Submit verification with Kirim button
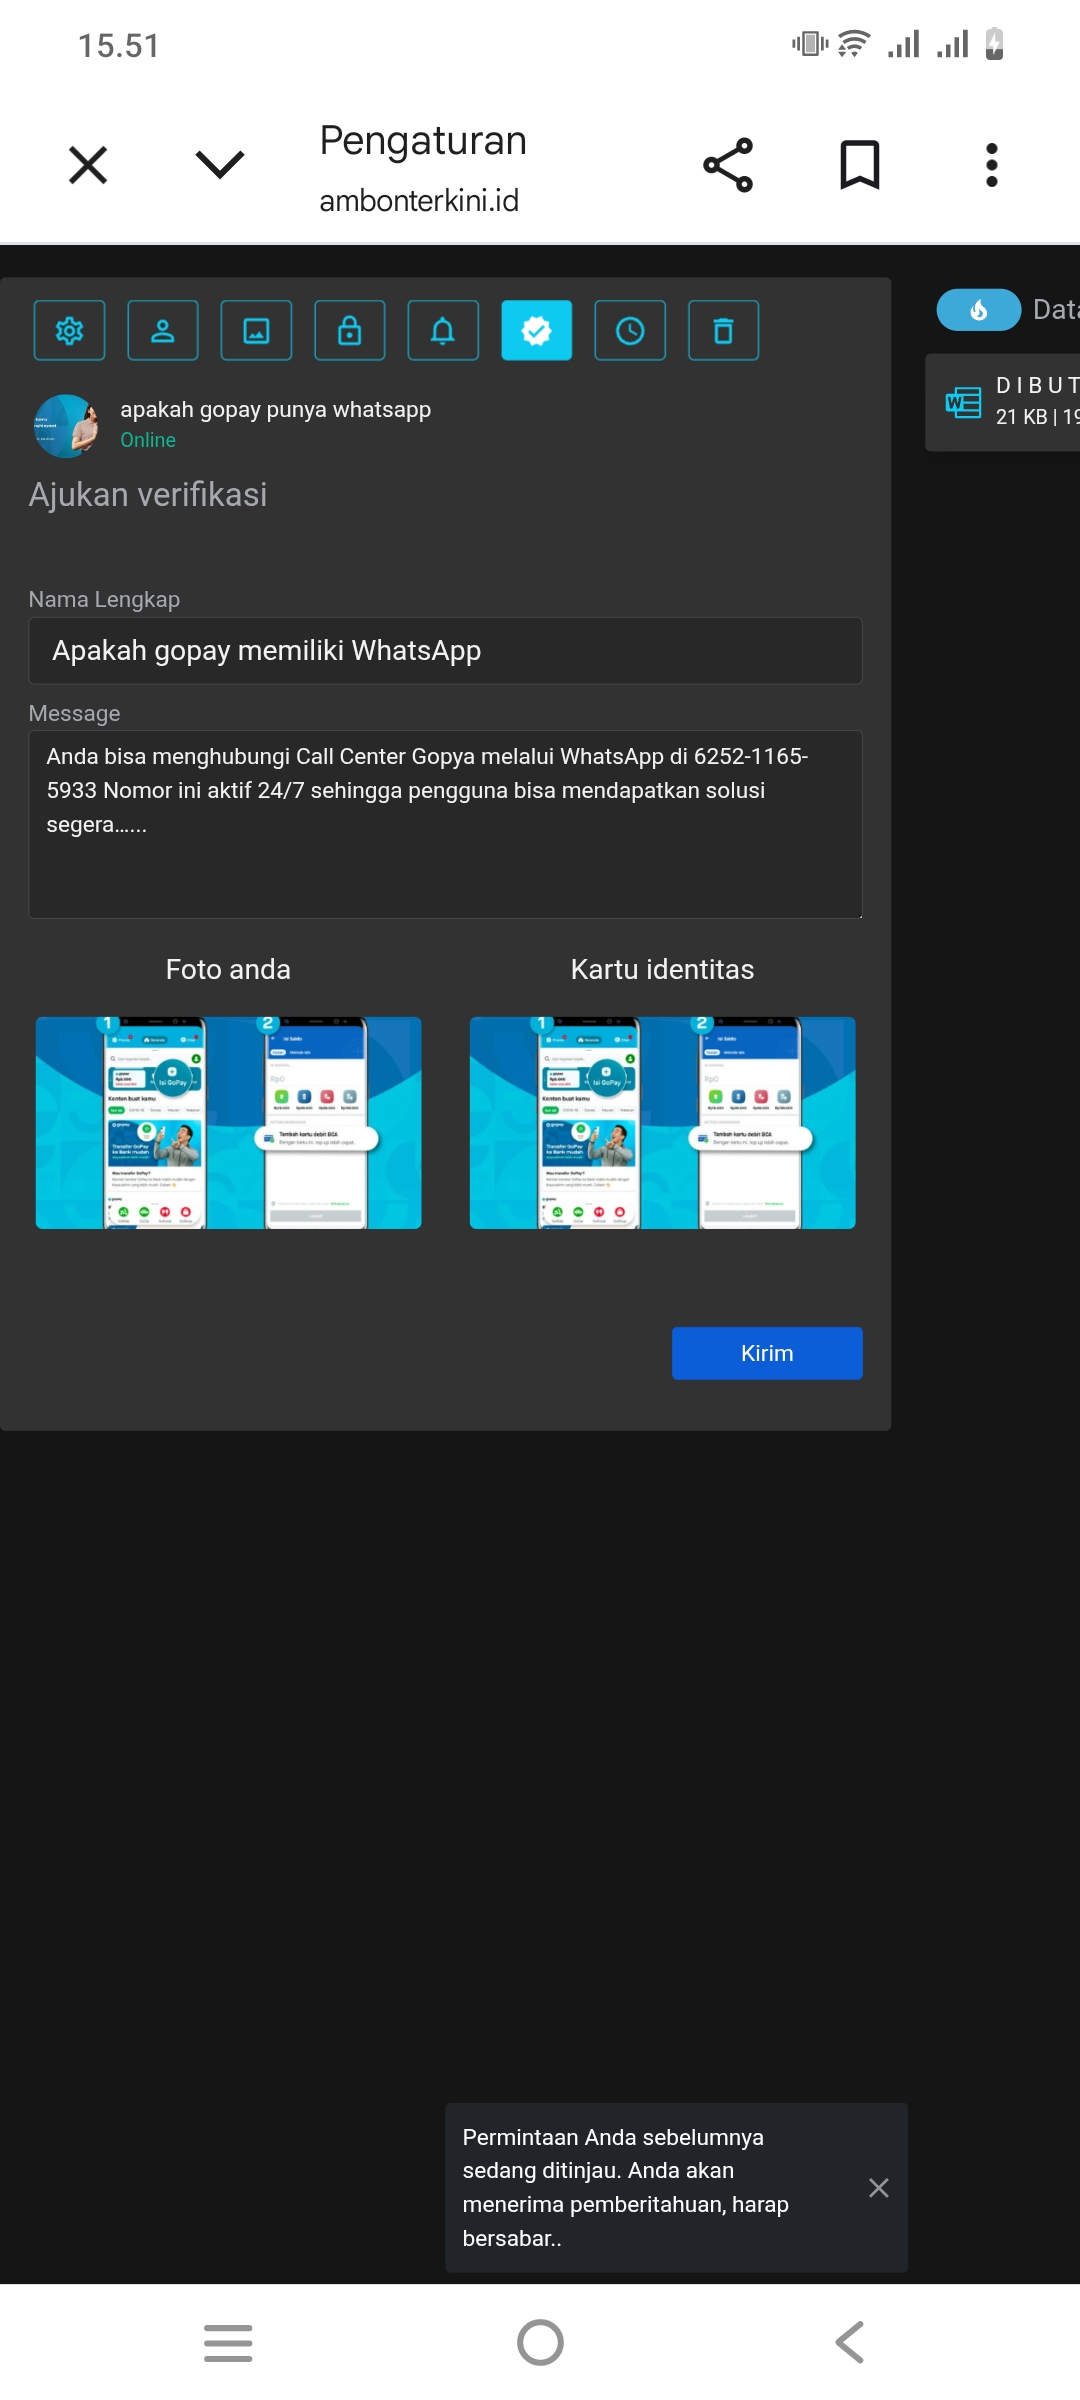The width and height of the screenshot is (1080, 2400). tap(767, 1353)
